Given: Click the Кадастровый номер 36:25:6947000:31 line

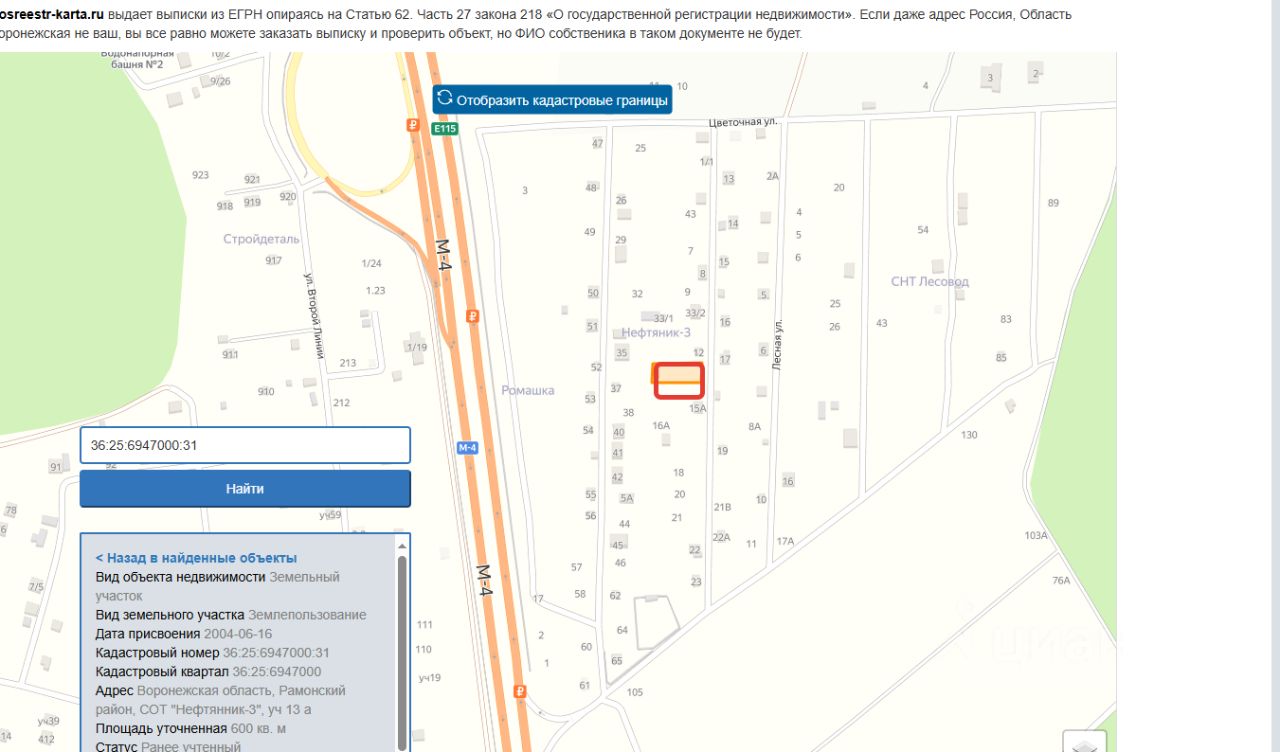Looking at the screenshot, I should 213,652.
